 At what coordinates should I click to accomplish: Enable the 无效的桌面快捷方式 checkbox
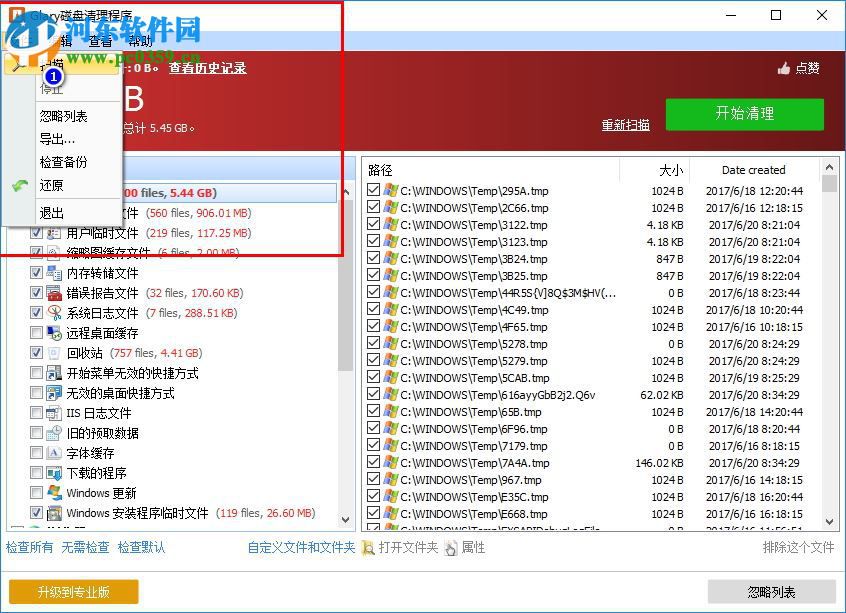tap(36, 393)
